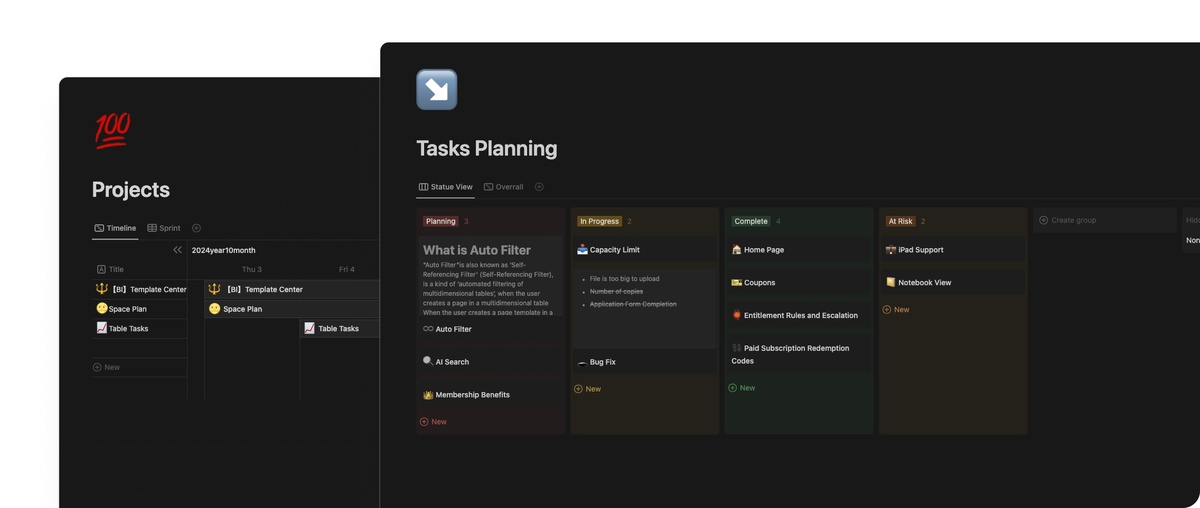
Task: Click the File is too big to upload item
Action: point(624,279)
